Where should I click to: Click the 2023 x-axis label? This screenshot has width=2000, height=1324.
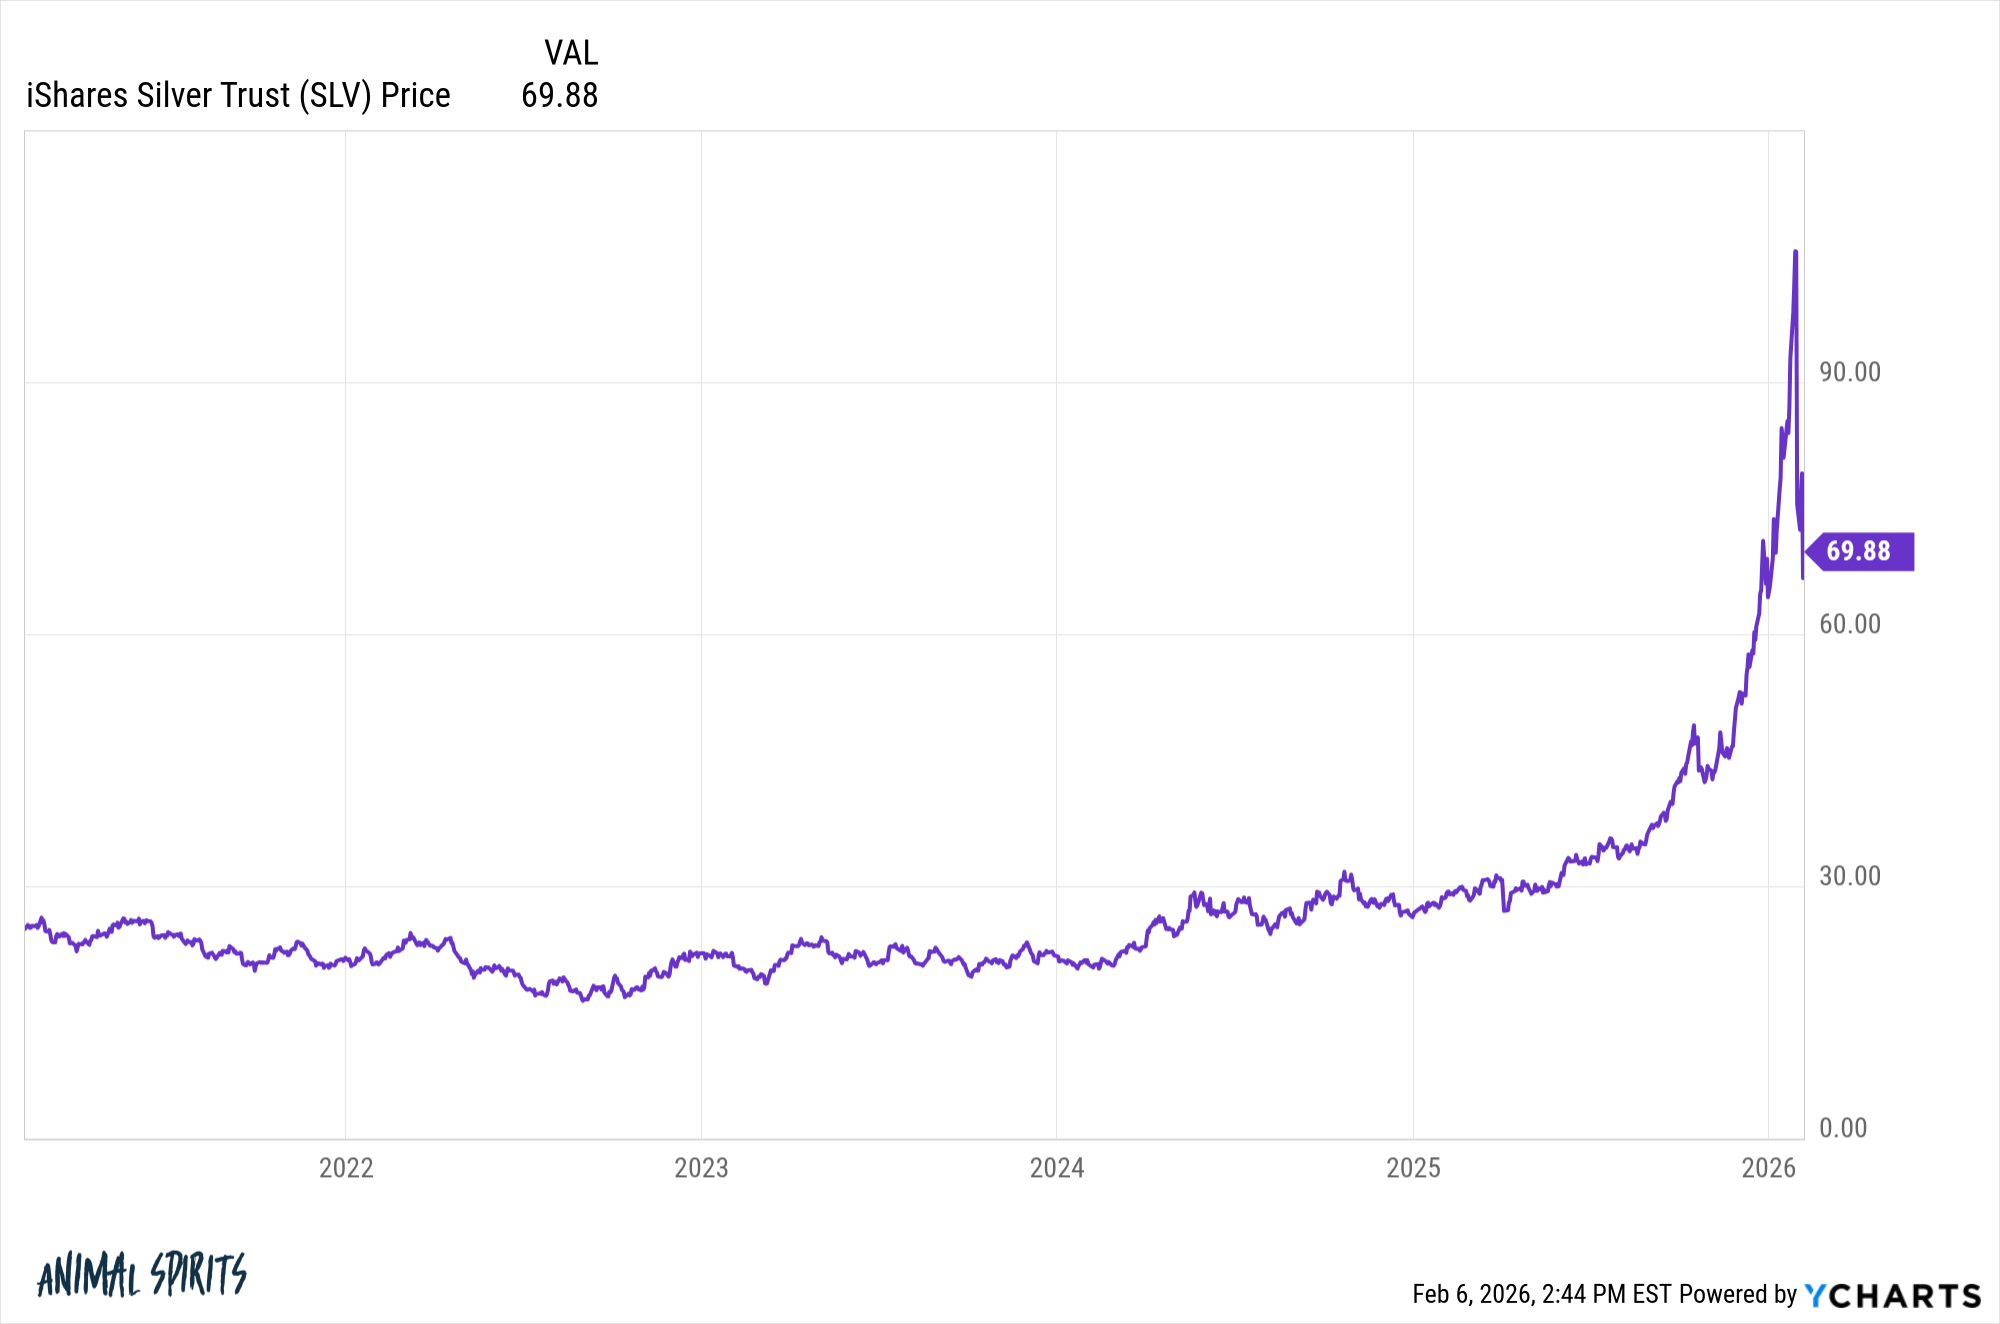coord(701,1168)
